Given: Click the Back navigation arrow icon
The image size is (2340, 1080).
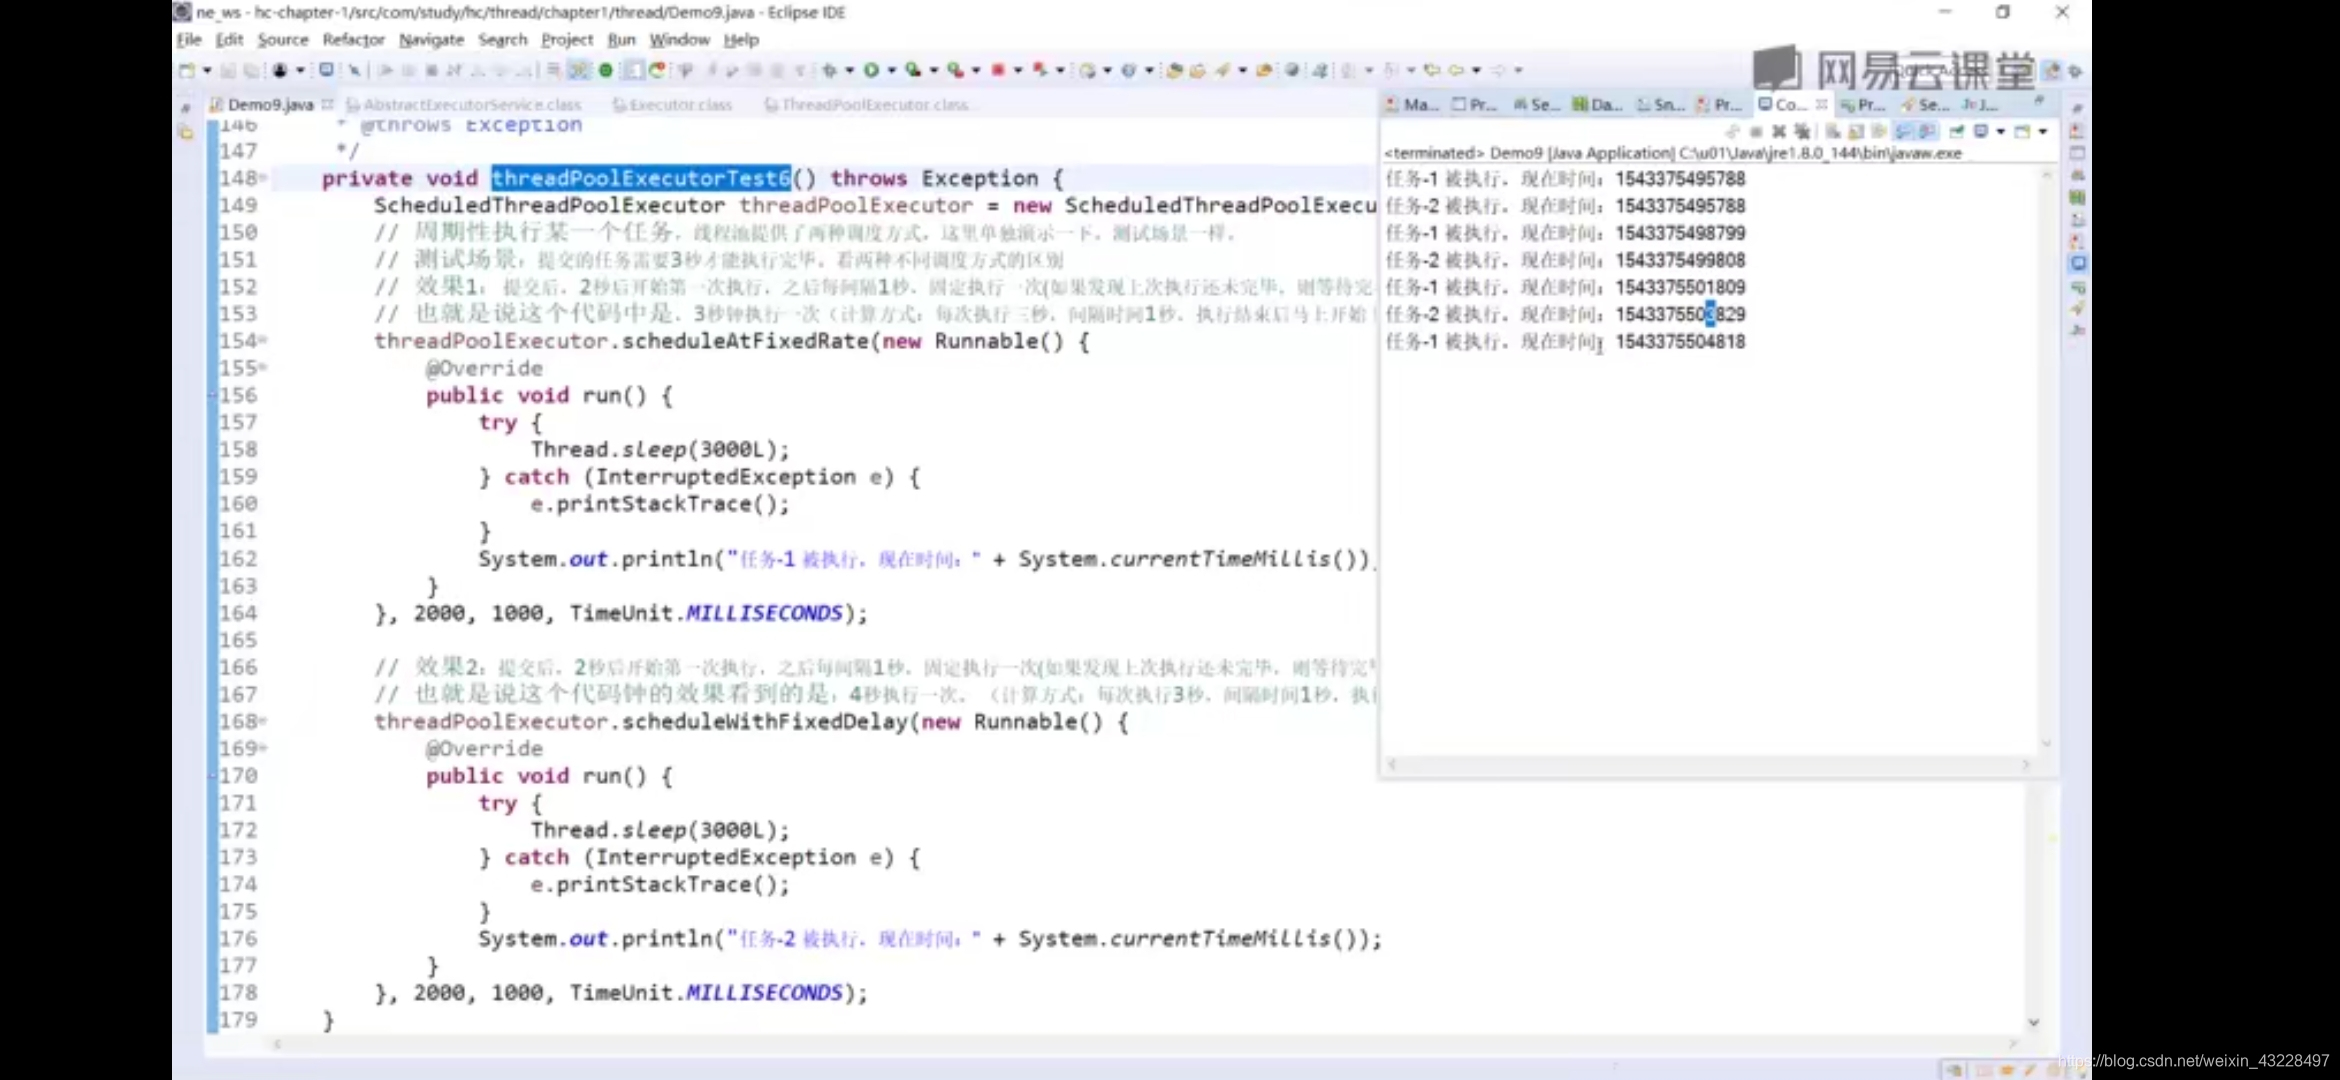Looking at the screenshot, I should coord(1455,70).
